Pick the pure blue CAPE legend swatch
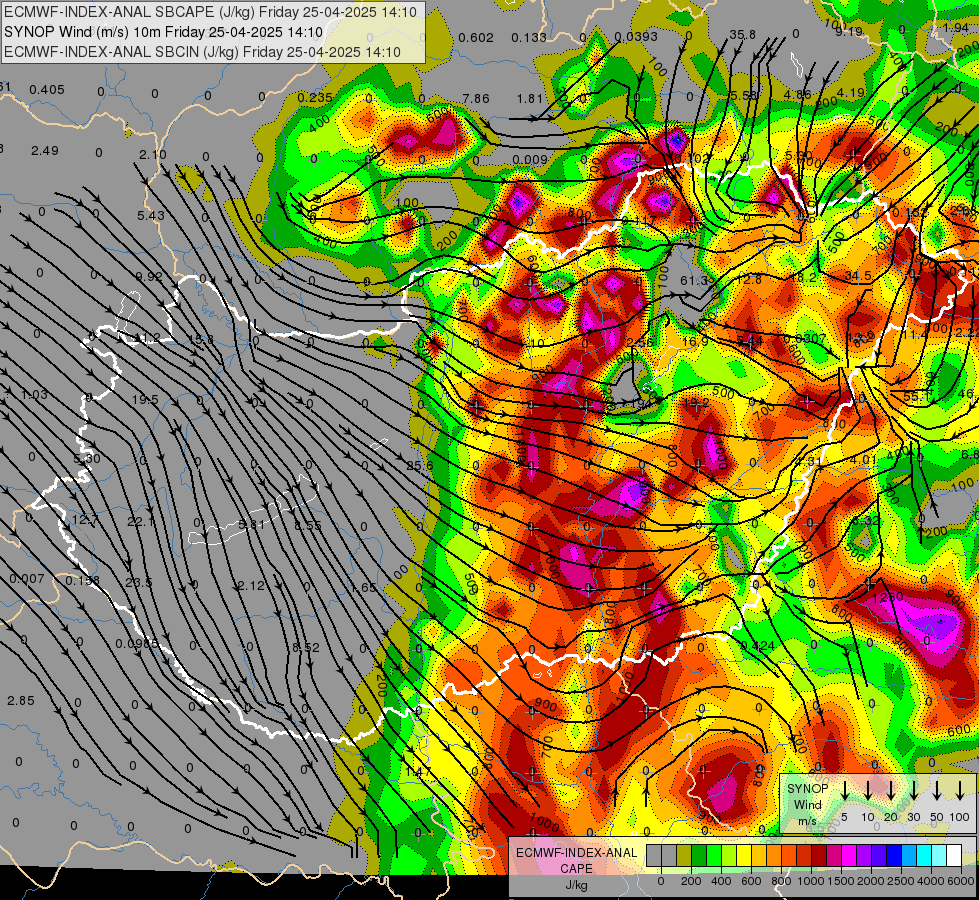979x900 pixels. [893, 855]
